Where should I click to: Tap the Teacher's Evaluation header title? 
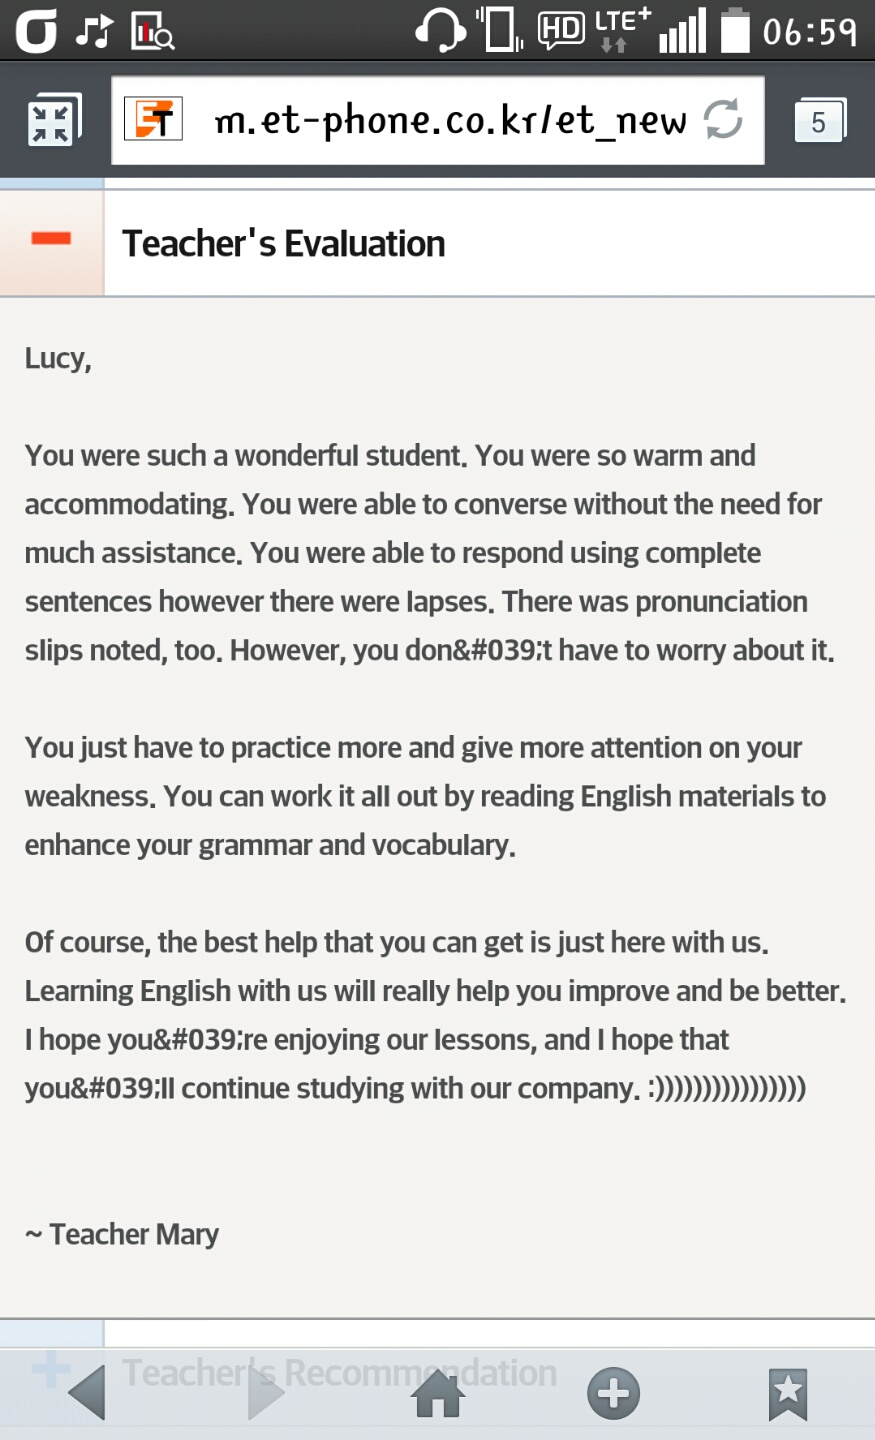(284, 243)
